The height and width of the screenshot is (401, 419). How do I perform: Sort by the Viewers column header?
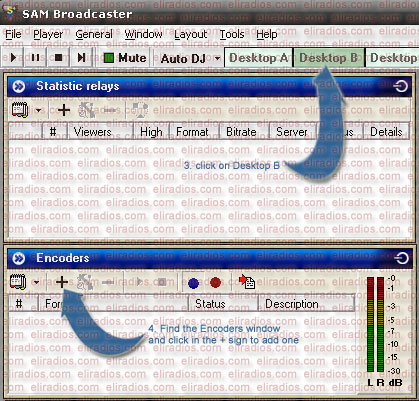coord(100,132)
